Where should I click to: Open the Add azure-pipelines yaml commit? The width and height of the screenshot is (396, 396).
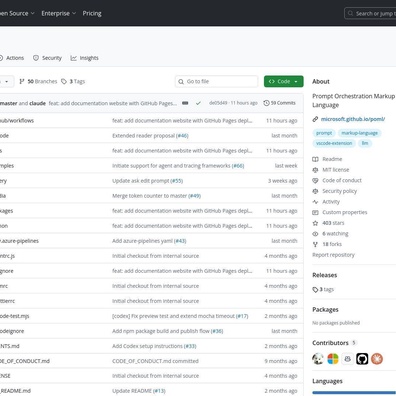point(142,241)
